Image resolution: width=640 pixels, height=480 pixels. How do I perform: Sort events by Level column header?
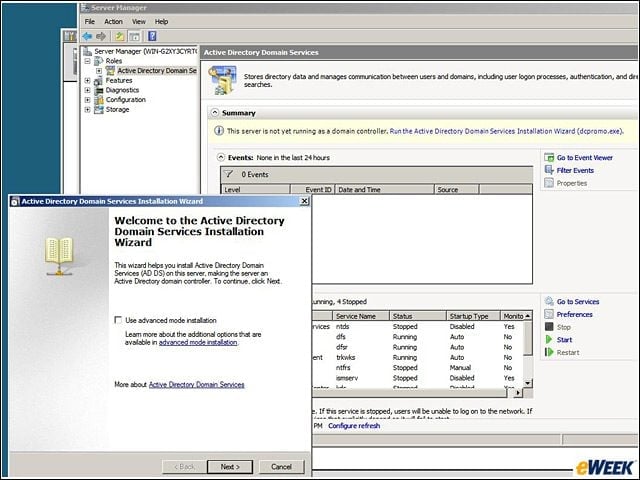tap(256, 189)
